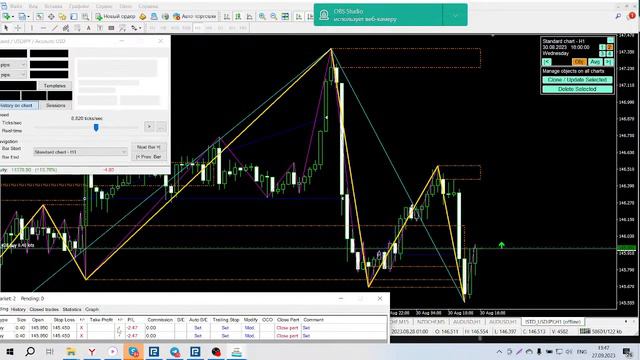Open the MetaEditor icon after New Order
This screenshot has width=640, height=360.
[143, 16]
